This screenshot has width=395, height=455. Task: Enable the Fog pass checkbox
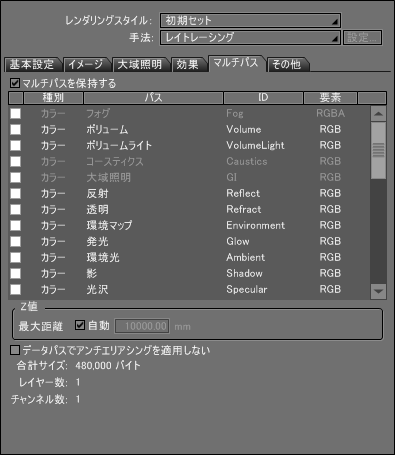coord(15,113)
